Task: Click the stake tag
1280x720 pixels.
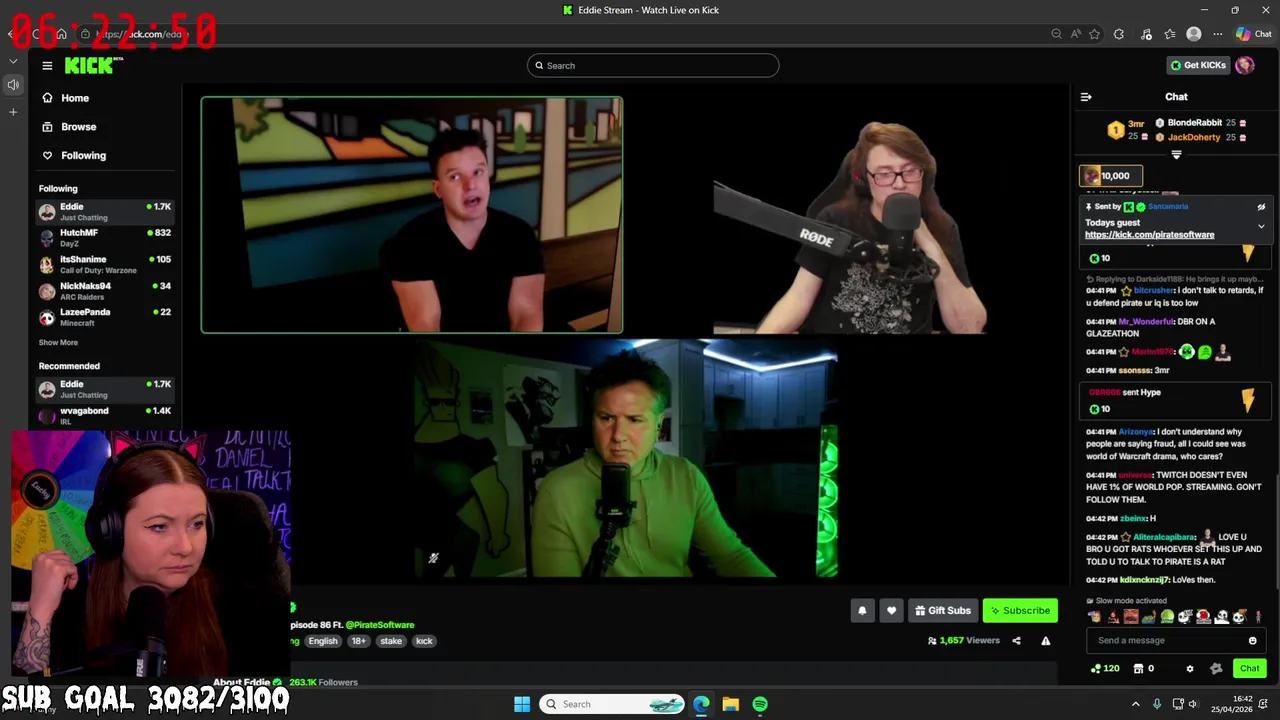Action: pos(391,641)
